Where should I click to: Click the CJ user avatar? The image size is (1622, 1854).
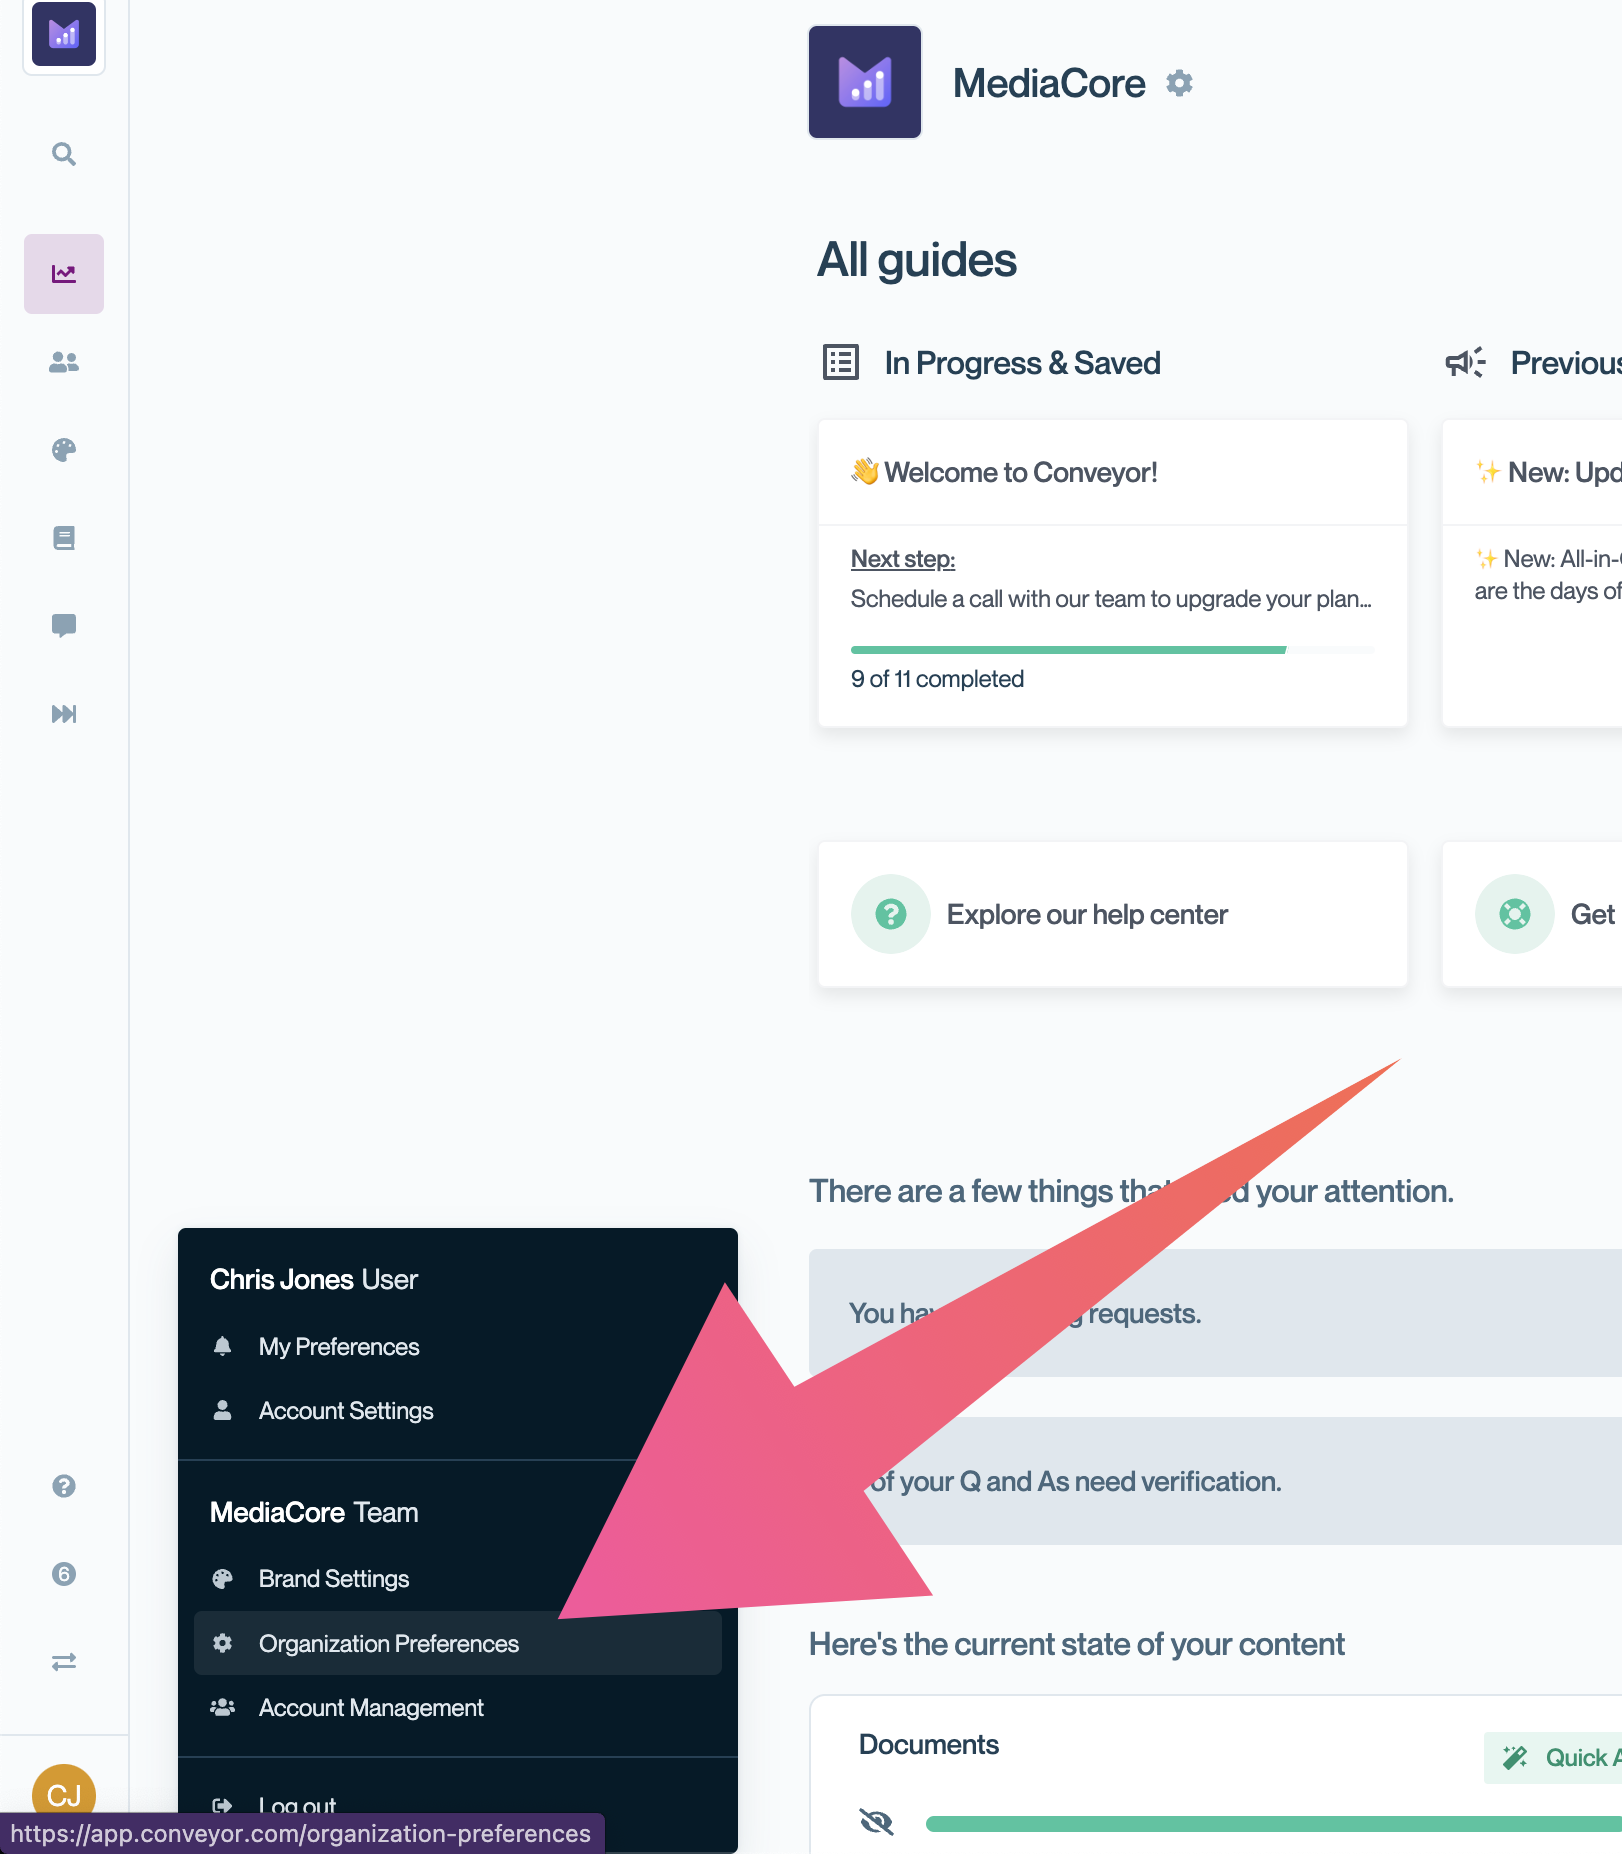(64, 1794)
